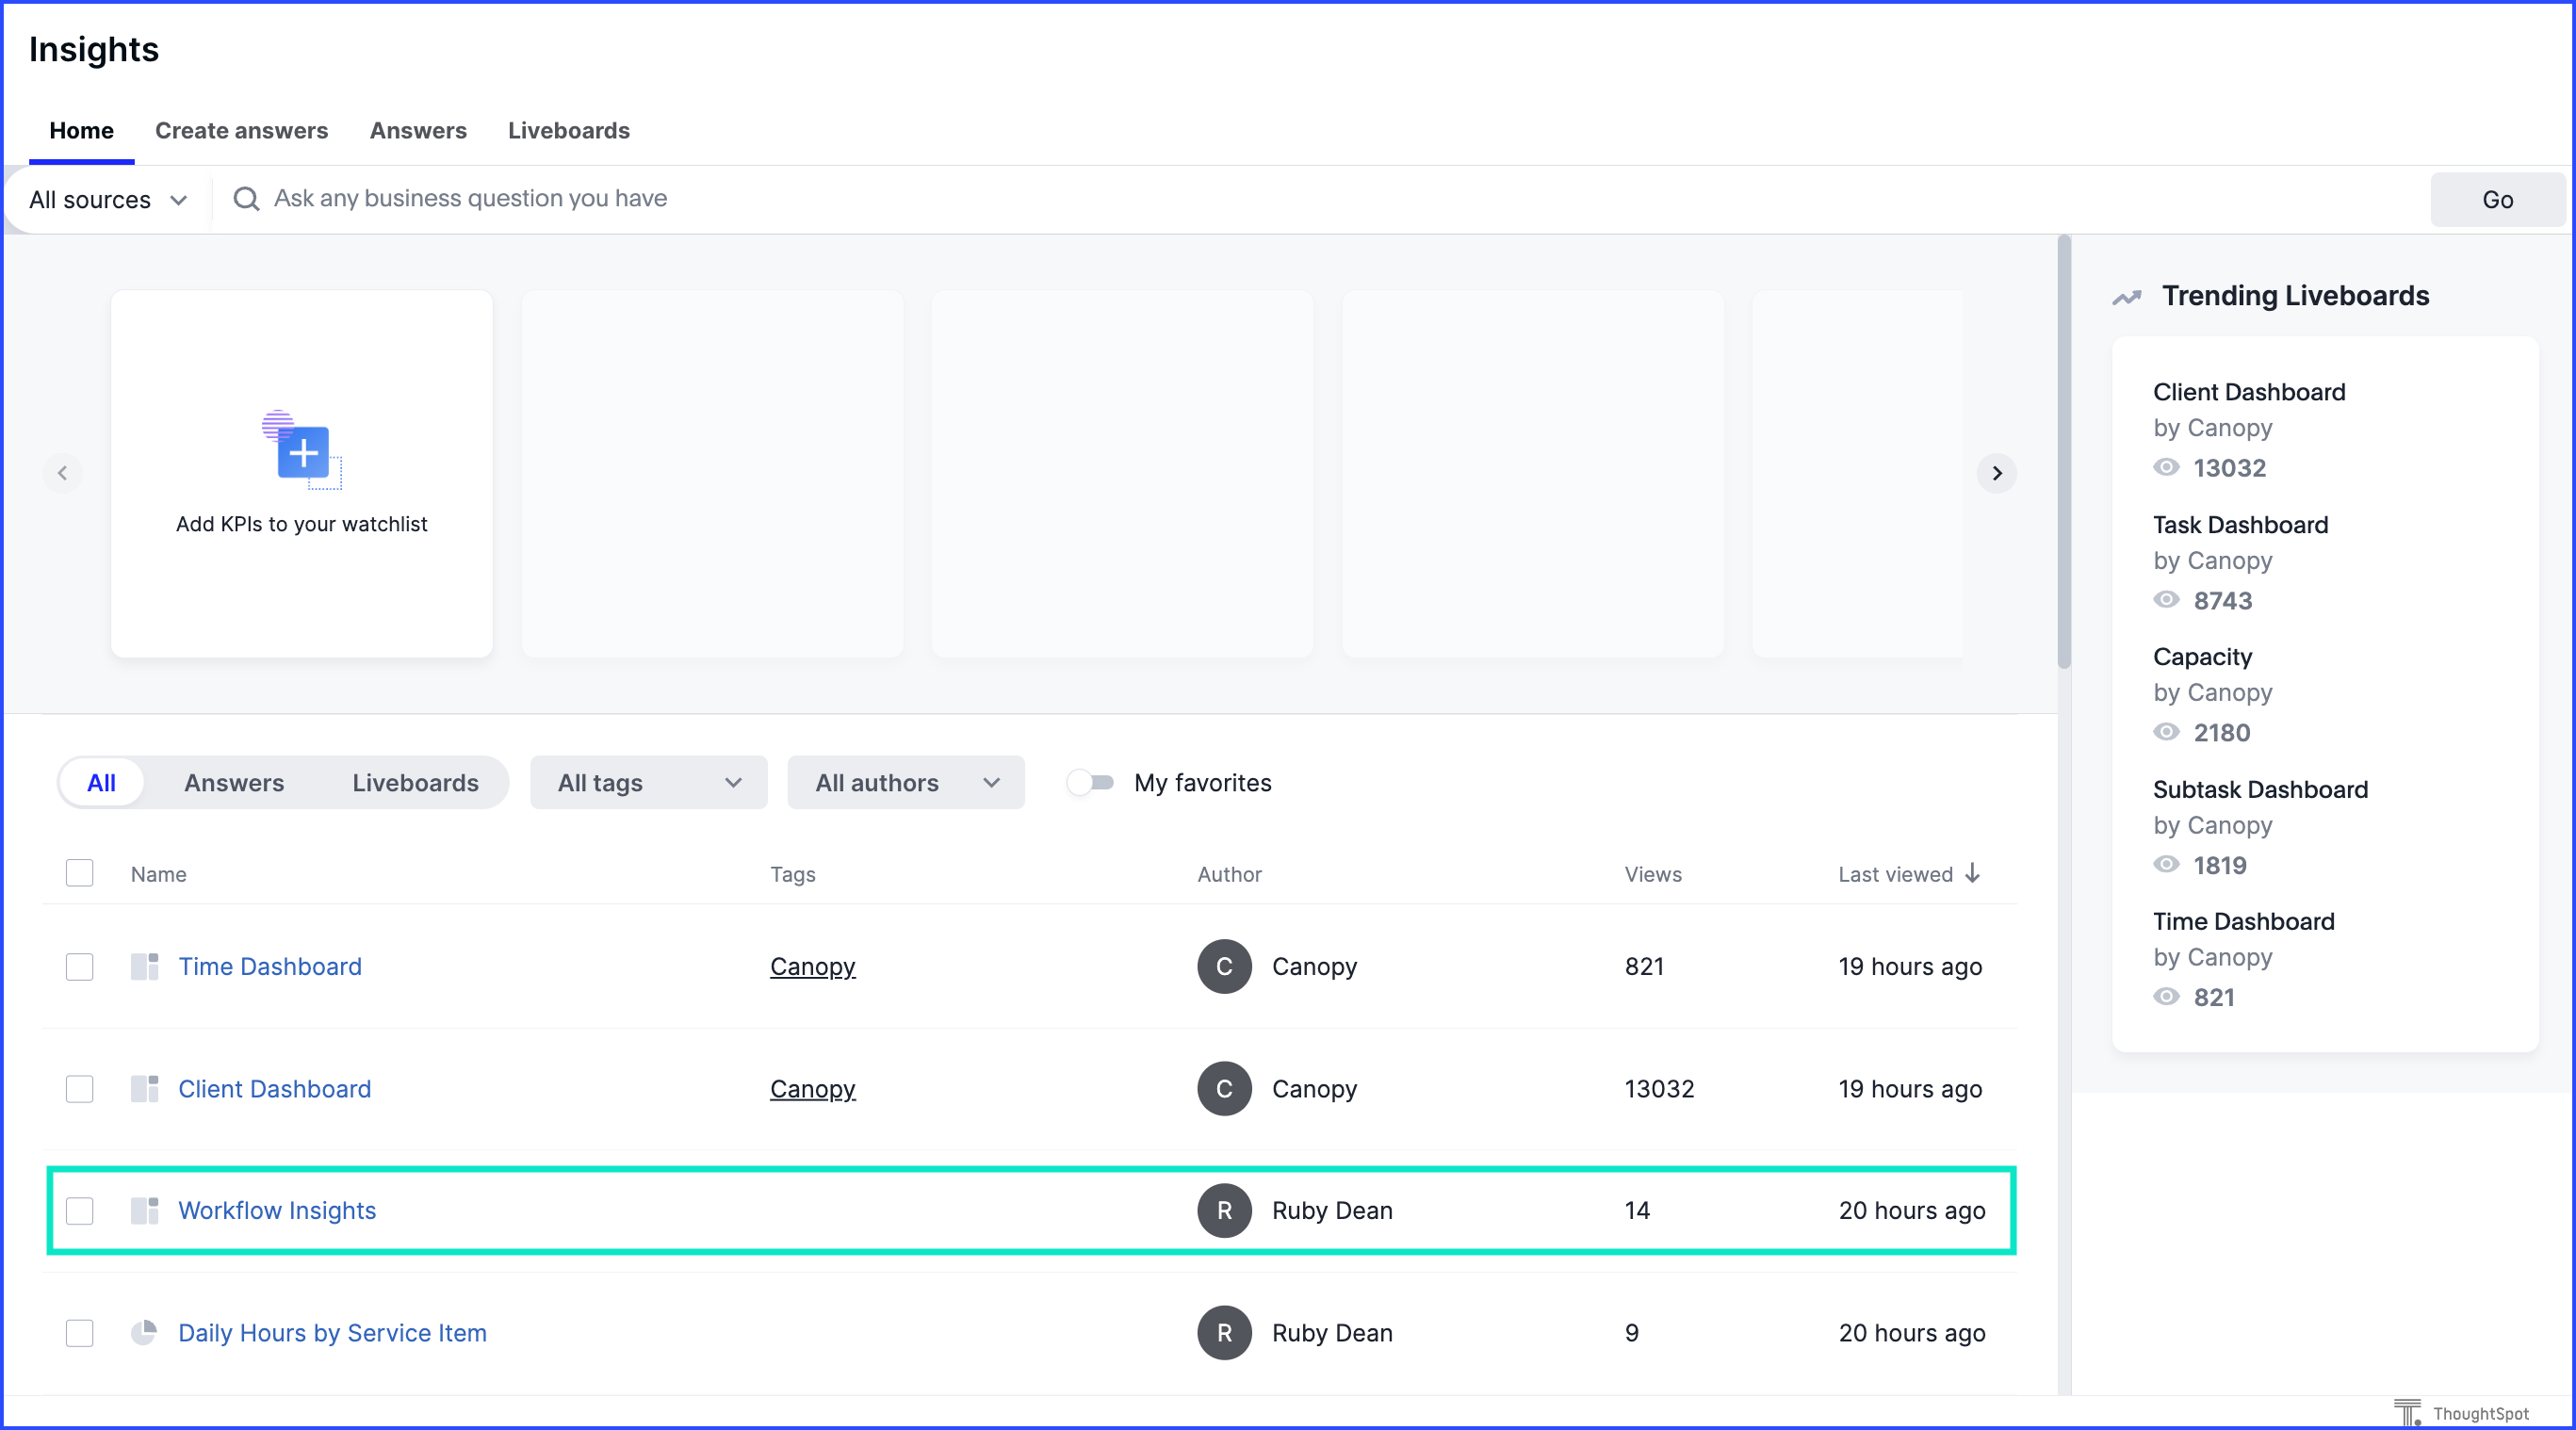Expand the All authors filter
This screenshot has height=1430, width=2576.
(905, 782)
